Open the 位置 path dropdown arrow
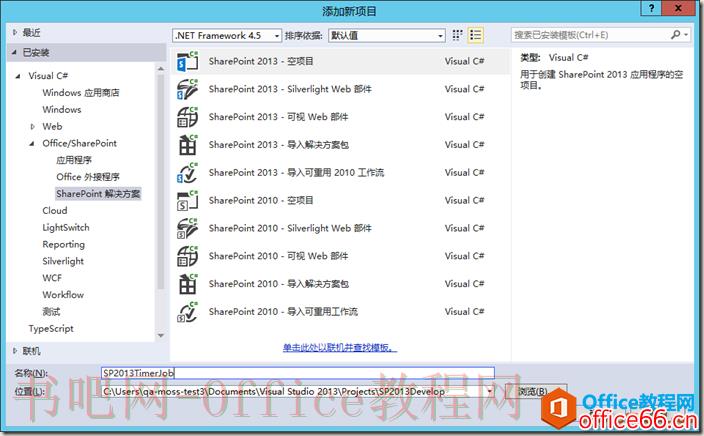Viewport: 704px width, 436px height. click(489, 392)
